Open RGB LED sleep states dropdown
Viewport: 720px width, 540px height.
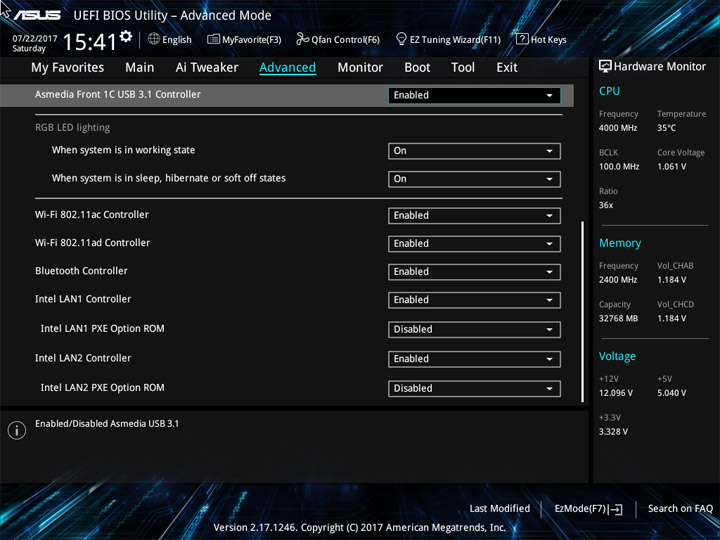coord(474,179)
